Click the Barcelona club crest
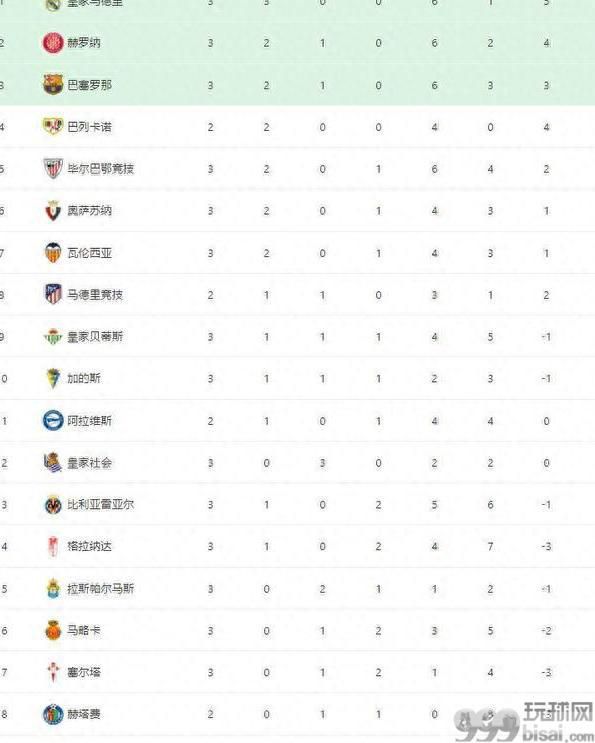This screenshot has height=743, width=595. [x=53, y=84]
